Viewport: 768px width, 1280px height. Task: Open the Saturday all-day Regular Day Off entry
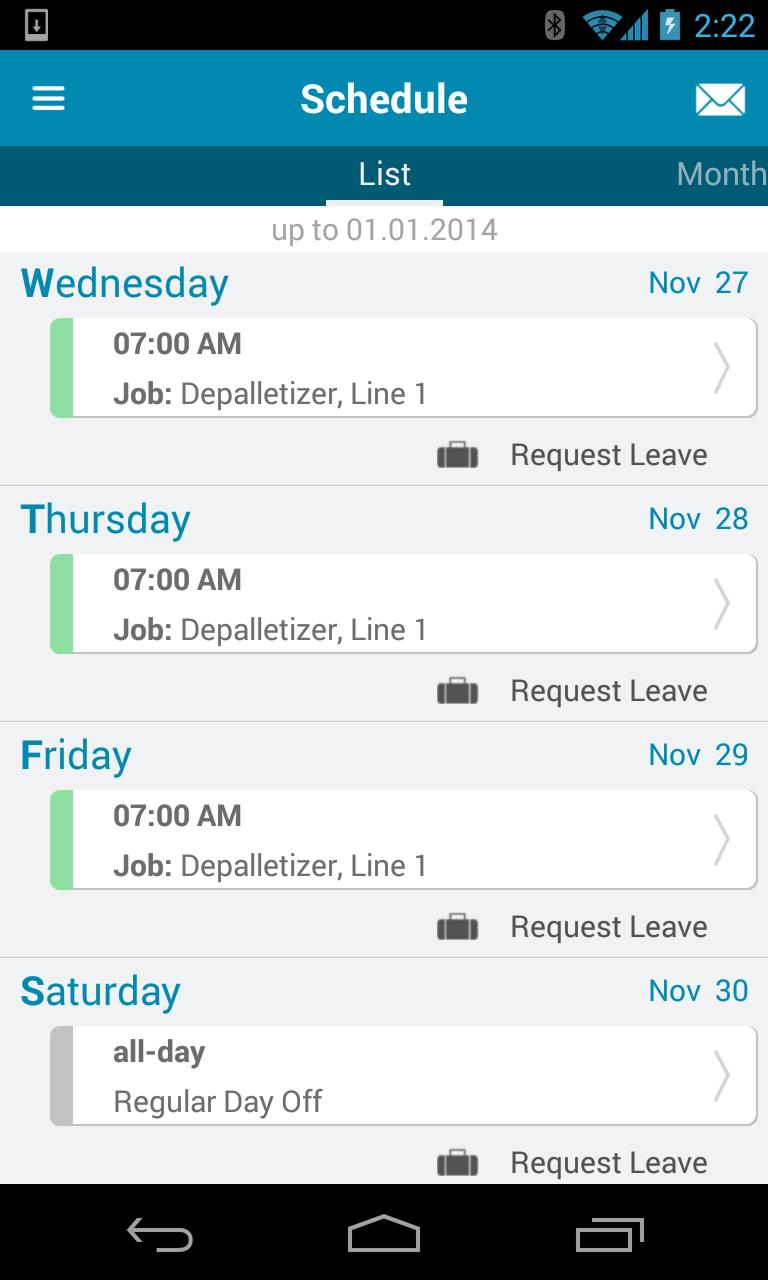tap(403, 1076)
